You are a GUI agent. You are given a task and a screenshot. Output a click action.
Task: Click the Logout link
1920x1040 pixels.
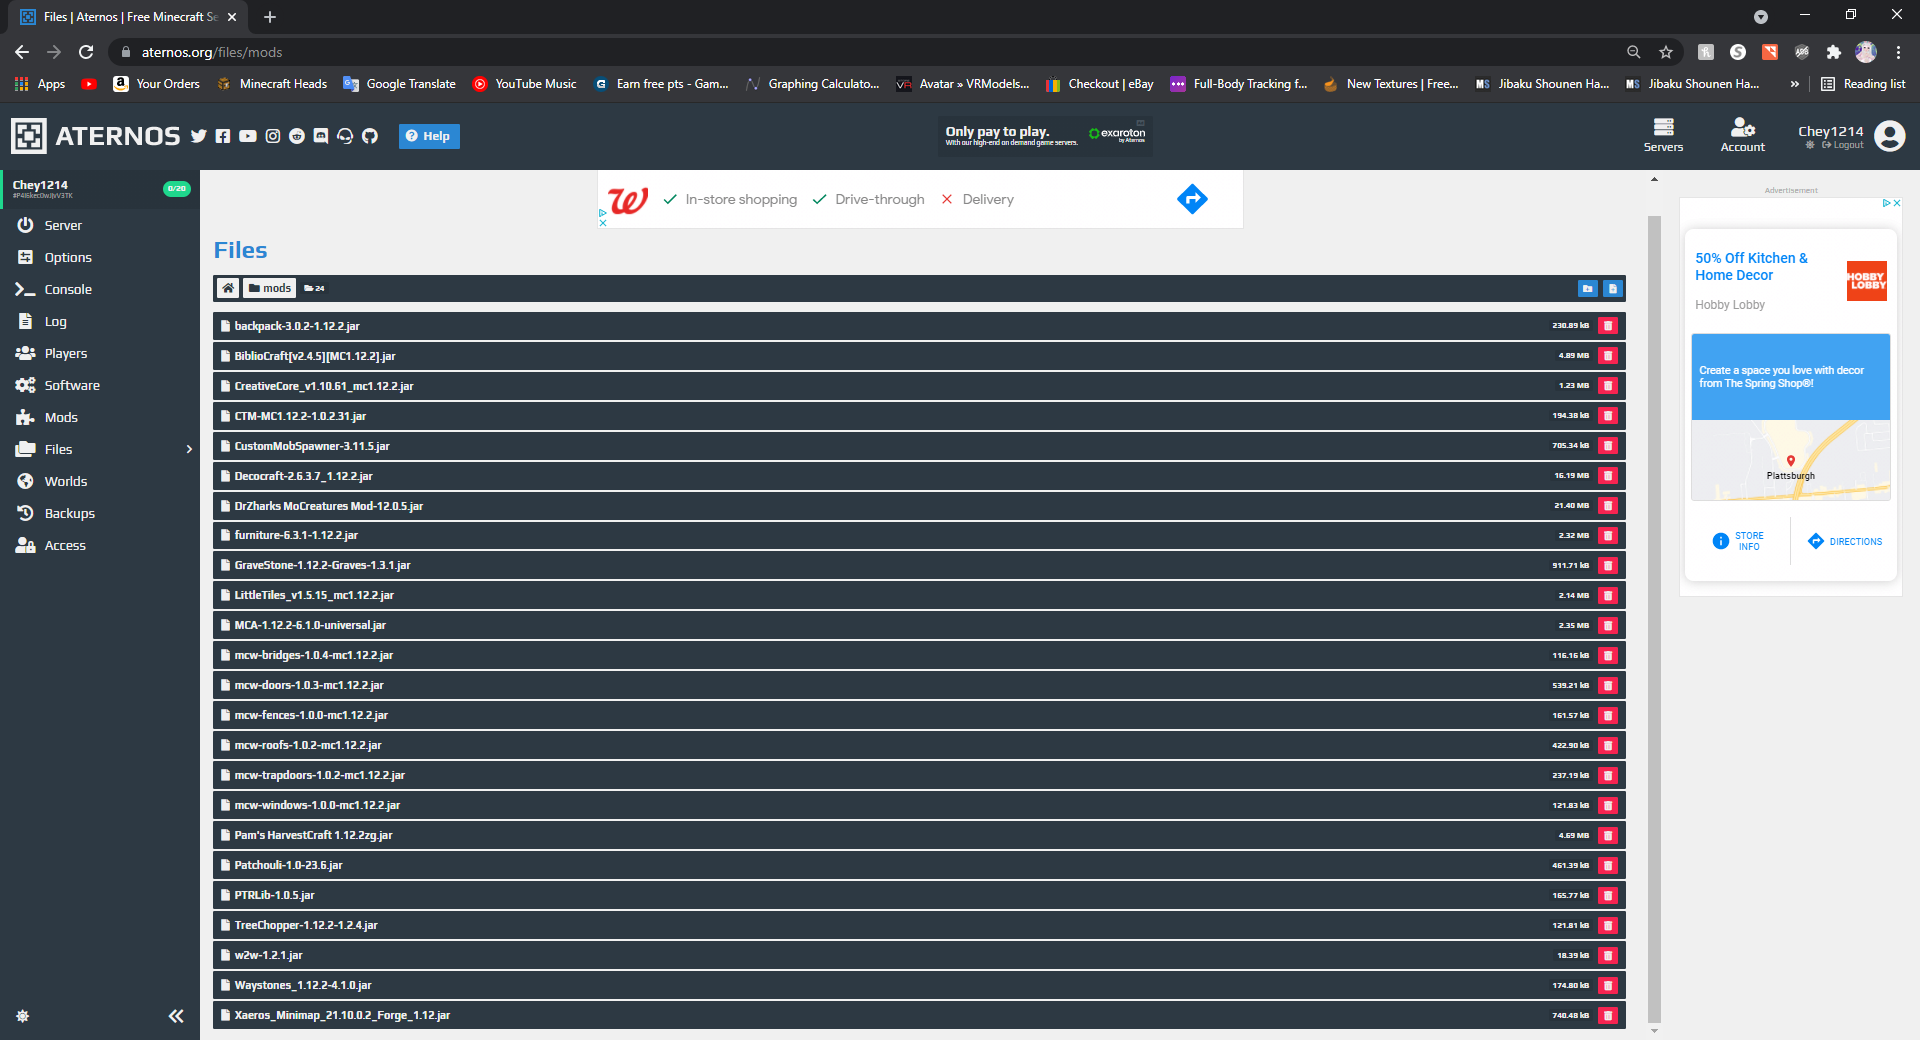(1842, 145)
